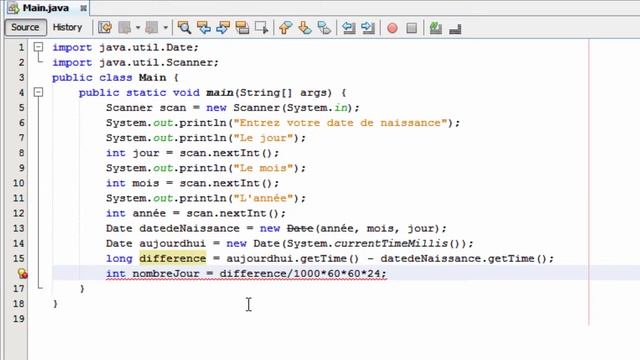This screenshot has height=360, width=640.
Task: Click the Find Selection magnifier icon
Action: tap(184, 28)
